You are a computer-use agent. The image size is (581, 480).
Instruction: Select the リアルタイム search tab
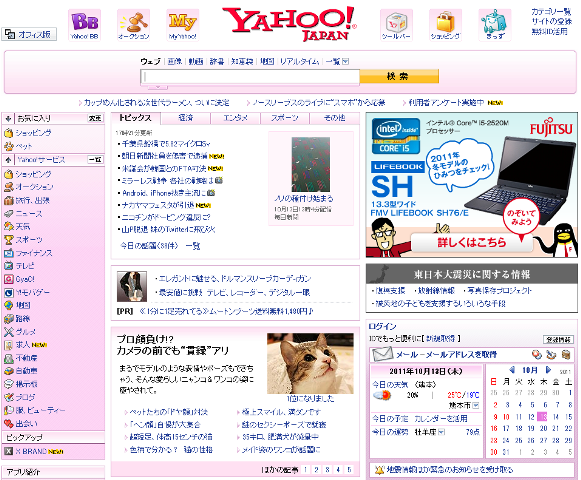coord(299,62)
